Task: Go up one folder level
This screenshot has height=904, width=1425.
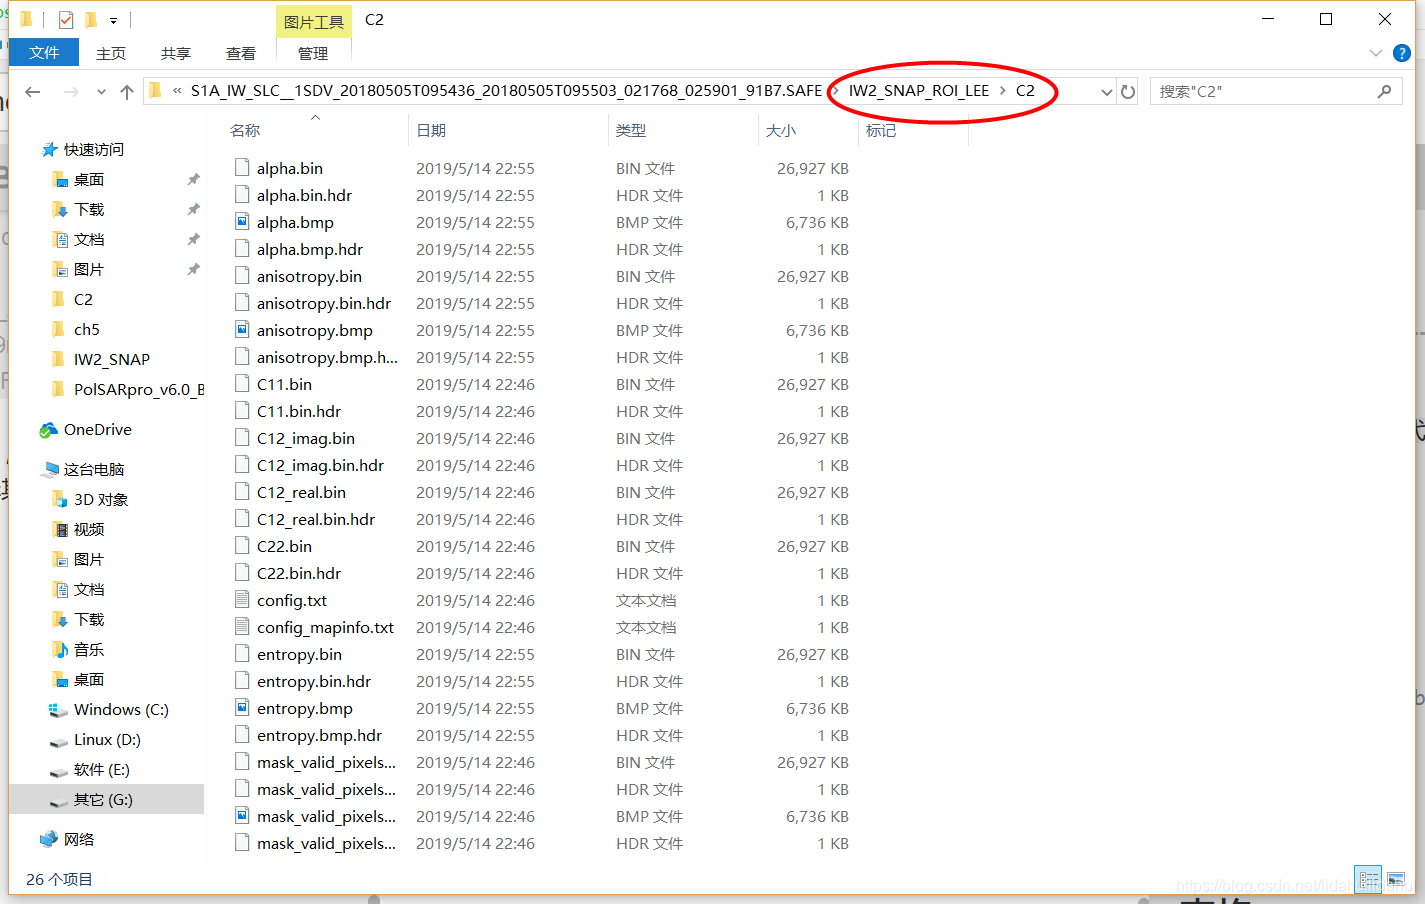Action: pos(127,92)
